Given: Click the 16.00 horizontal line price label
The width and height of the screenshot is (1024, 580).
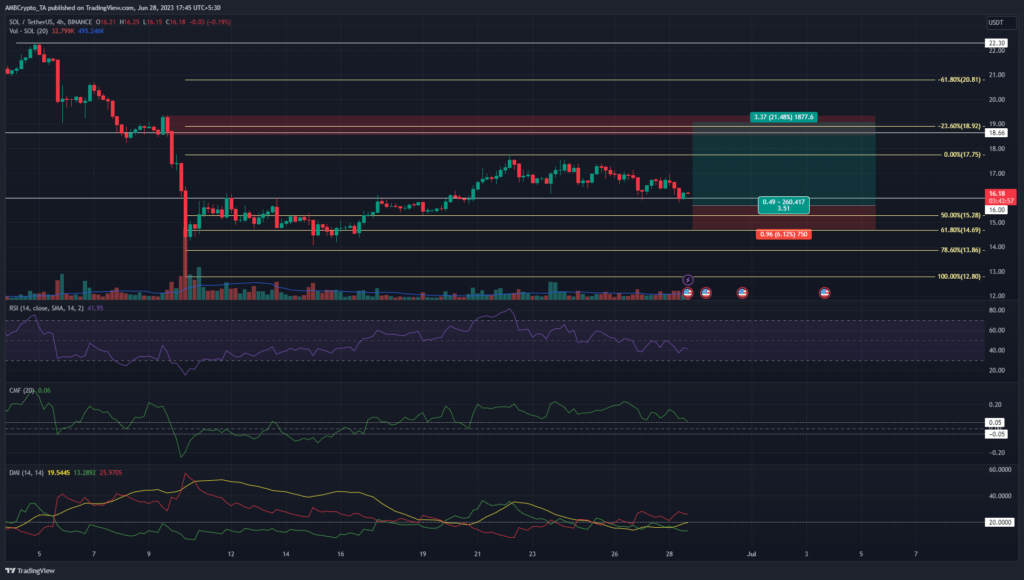Looking at the screenshot, I should [997, 210].
